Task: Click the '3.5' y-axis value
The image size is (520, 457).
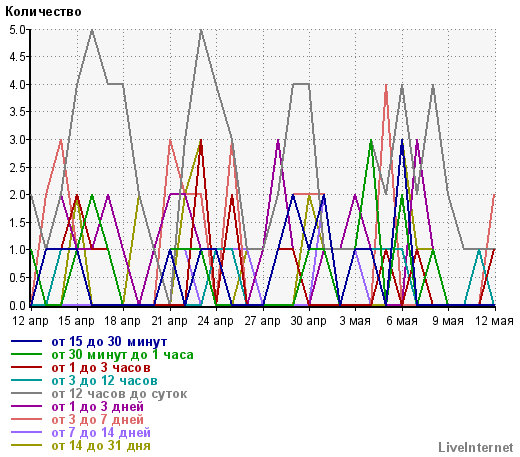Action: 17,112
